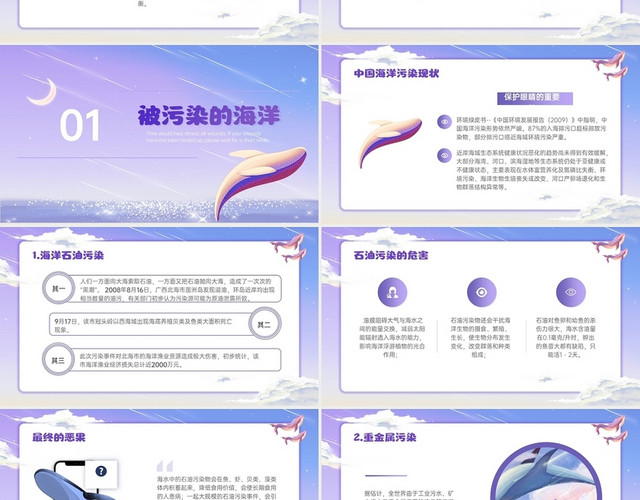Select the 石油污染的危害 heading

pos(391,256)
